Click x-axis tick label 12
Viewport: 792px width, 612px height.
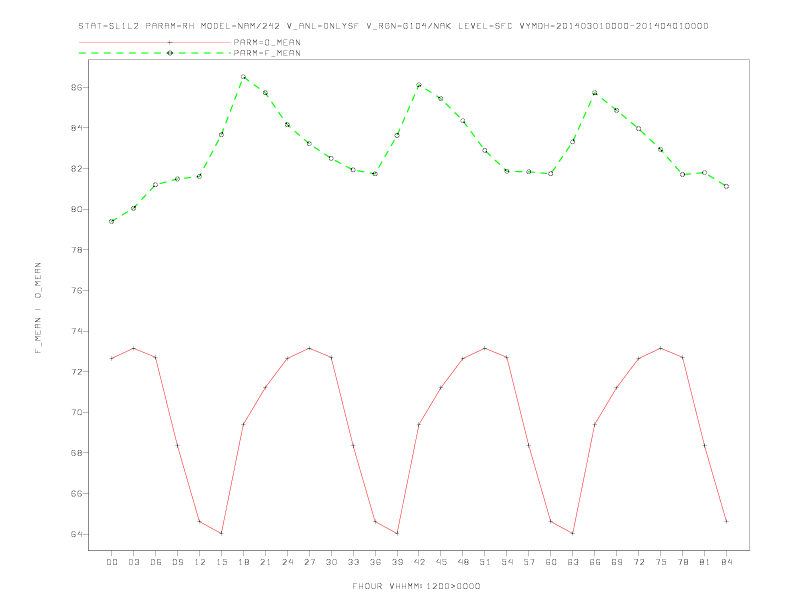click(200, 562)
